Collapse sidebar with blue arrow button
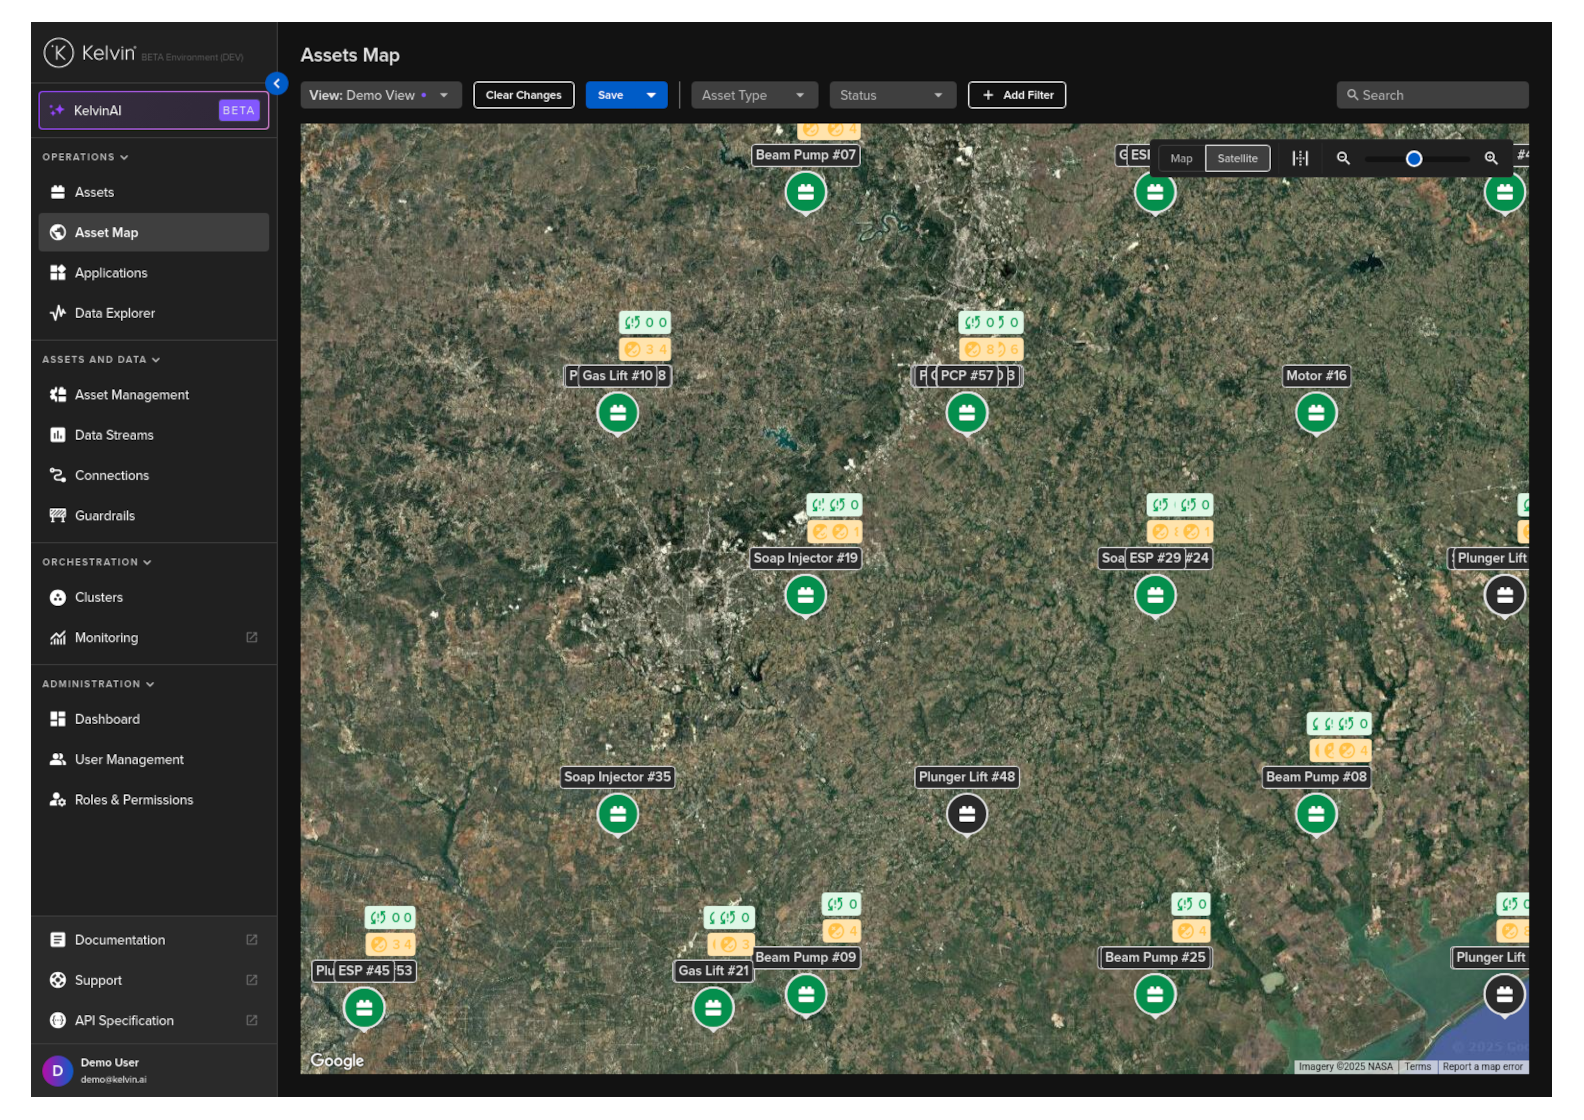The width and height of the screenshot is (1584, 1120). click(x=277, y=84)
